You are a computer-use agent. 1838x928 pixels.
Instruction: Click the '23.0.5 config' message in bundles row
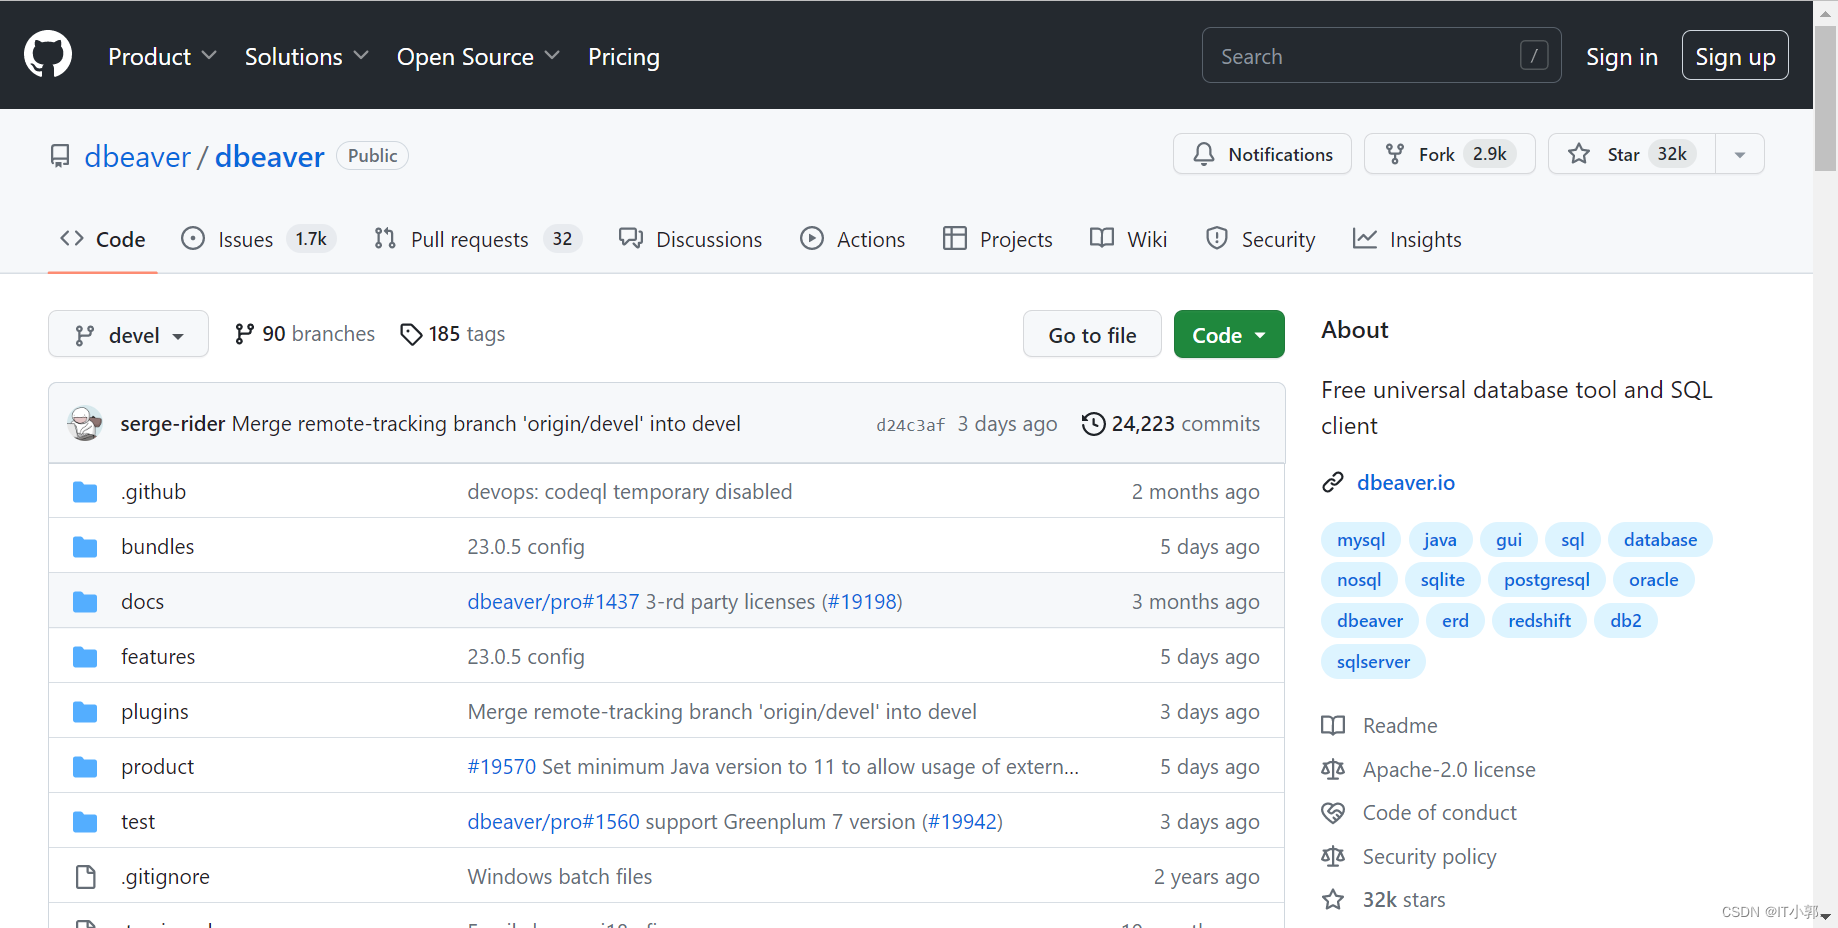click(525, 547)
